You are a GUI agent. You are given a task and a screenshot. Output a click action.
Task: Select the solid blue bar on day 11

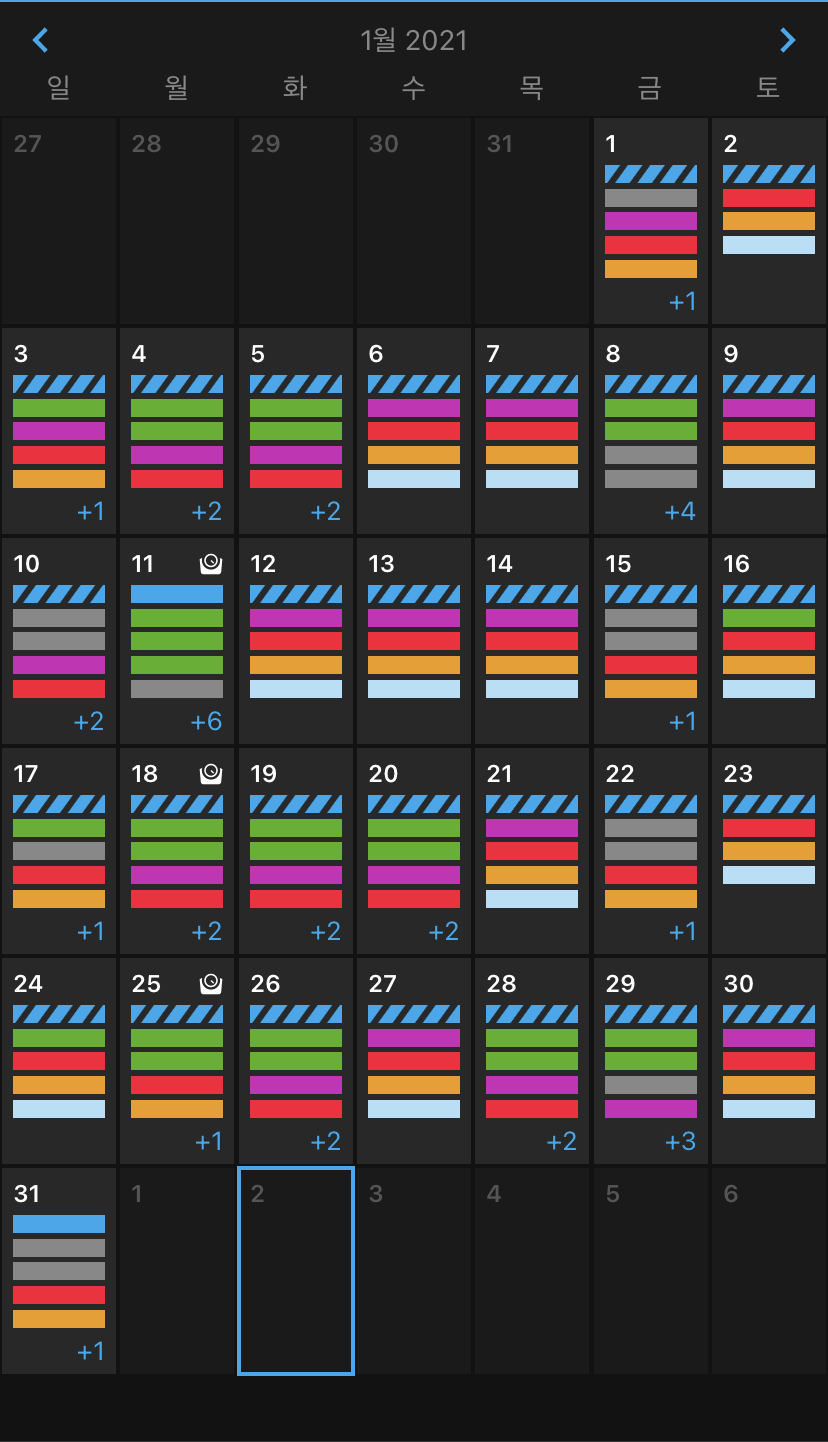click(x=177, y=594)
